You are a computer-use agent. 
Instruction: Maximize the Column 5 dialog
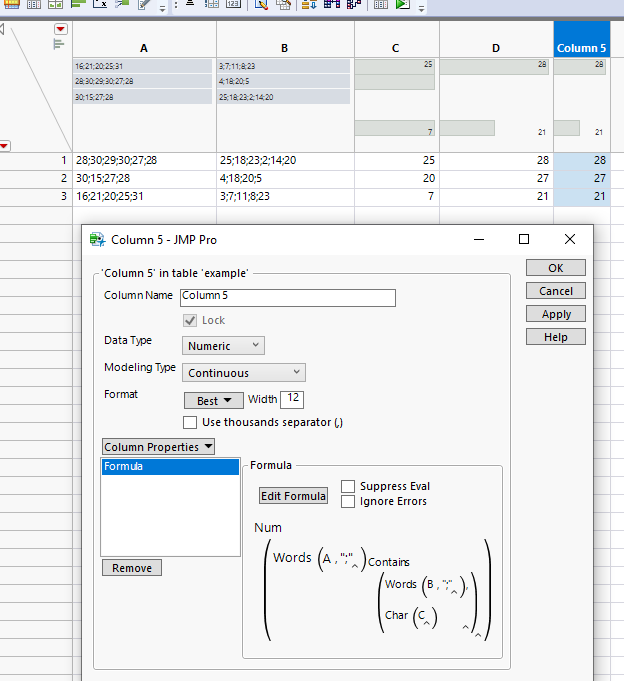524,239
